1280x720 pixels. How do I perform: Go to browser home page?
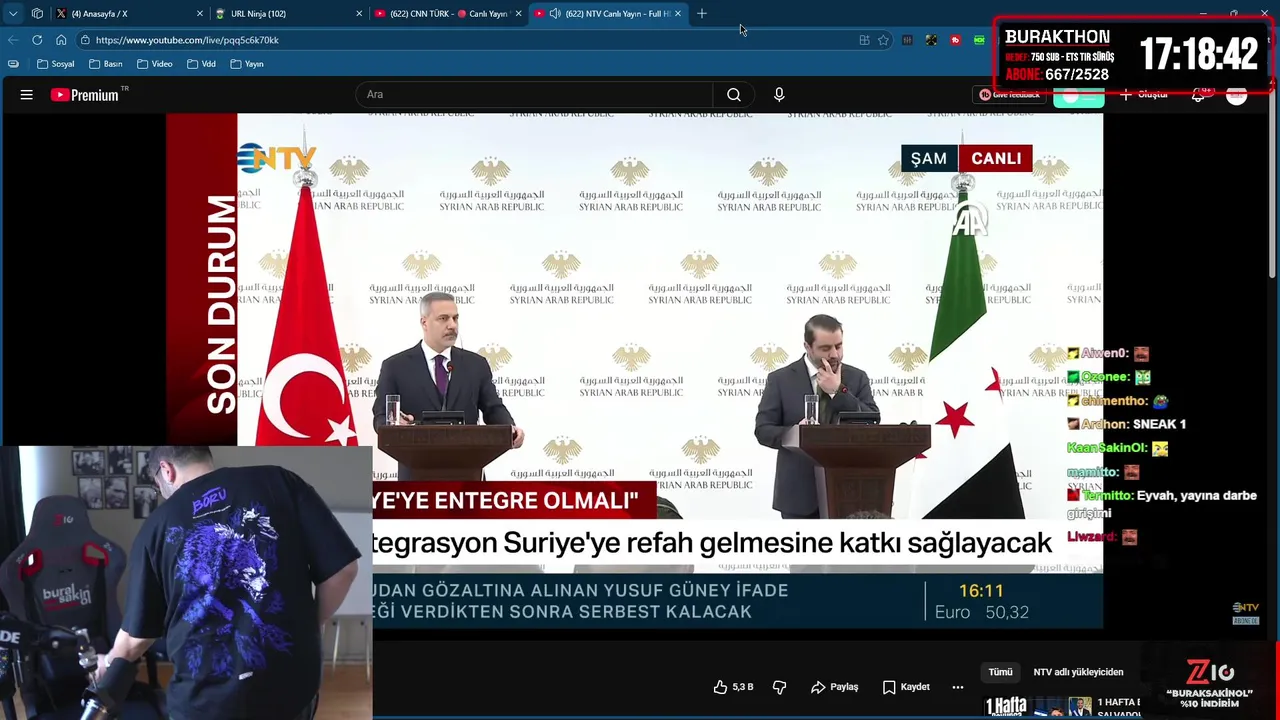tap(61, 40)
